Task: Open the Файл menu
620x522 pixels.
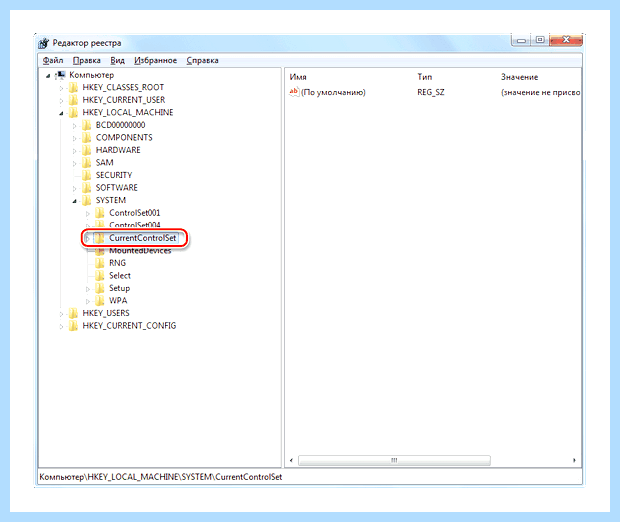Action: (x=53, y=61)
